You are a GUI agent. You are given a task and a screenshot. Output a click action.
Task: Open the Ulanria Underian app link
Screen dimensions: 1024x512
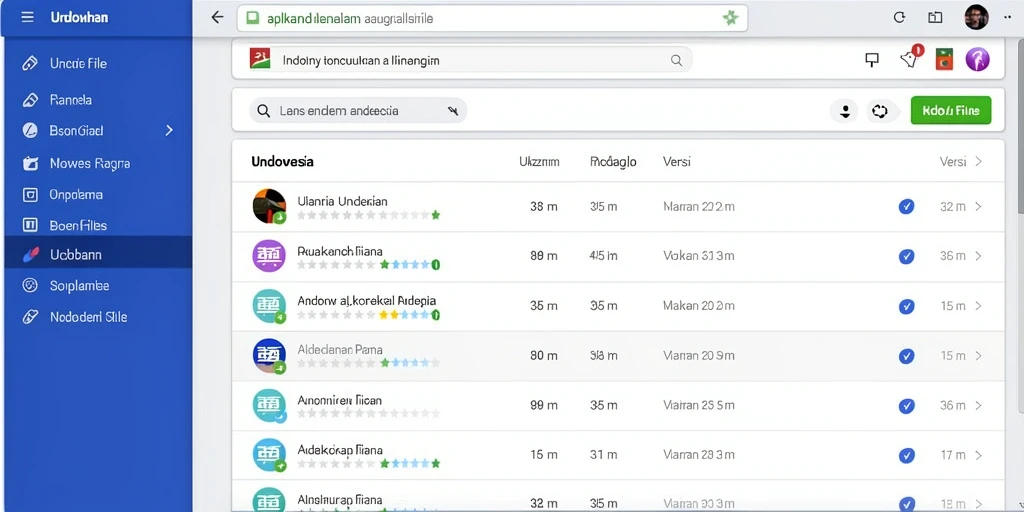(342, 201)
